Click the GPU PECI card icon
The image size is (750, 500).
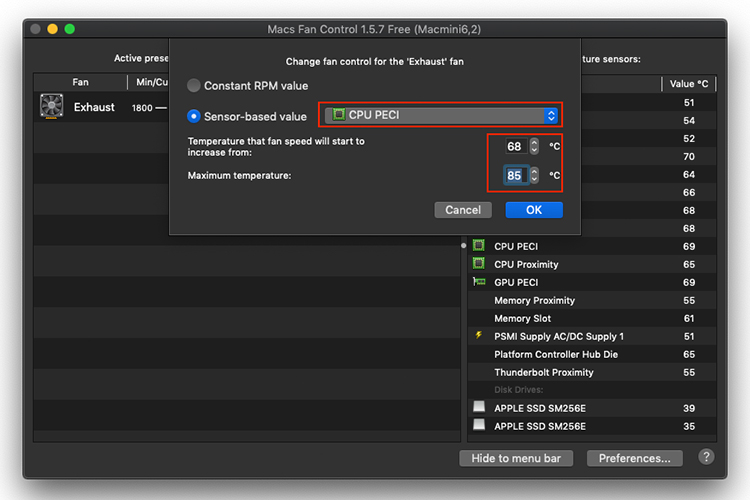(479, 282)
